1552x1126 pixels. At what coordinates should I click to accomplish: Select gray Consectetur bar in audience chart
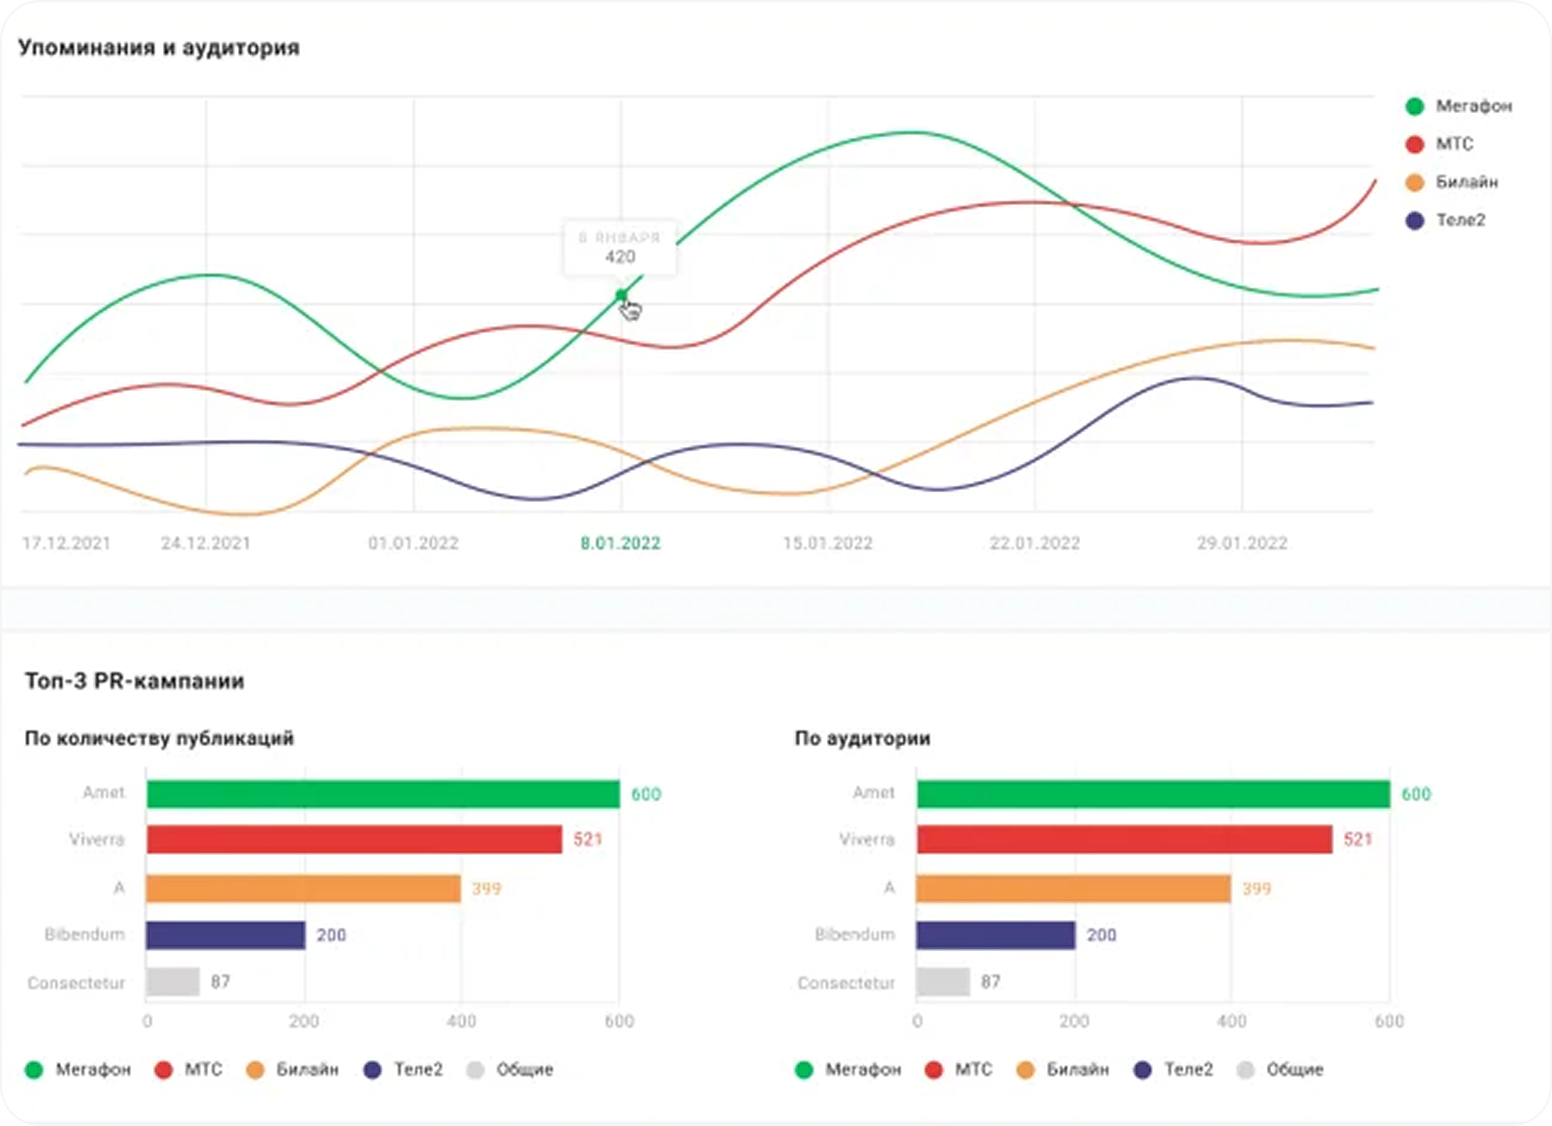943,982
